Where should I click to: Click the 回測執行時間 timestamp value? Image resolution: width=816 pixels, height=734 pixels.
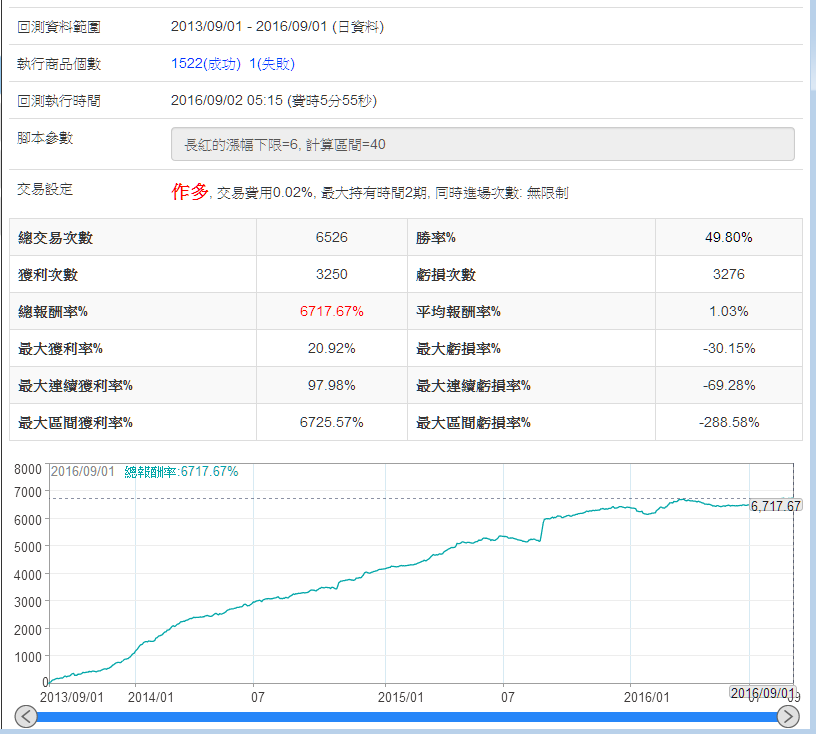[274, 101]
